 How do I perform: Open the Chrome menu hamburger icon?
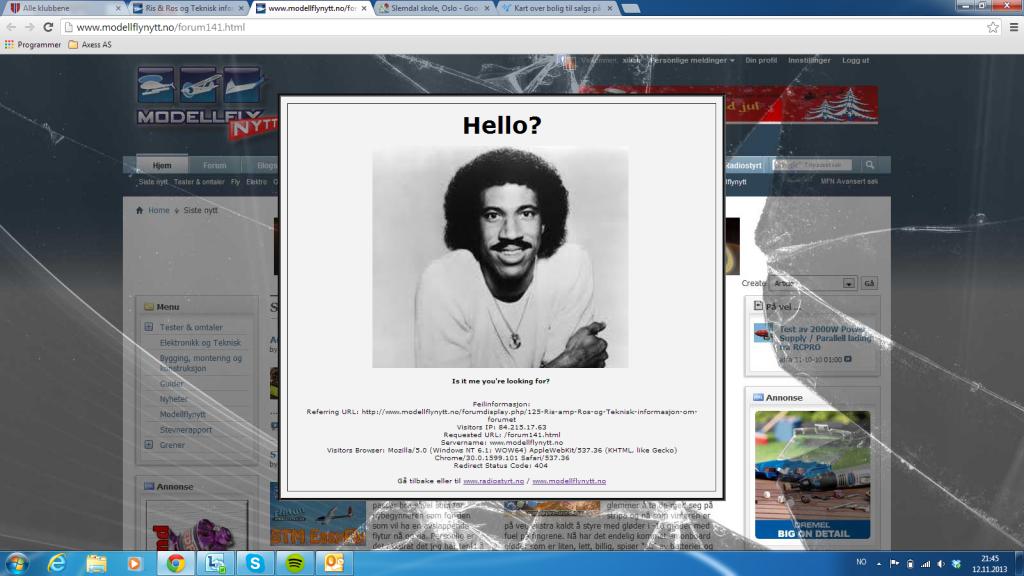1011,27
